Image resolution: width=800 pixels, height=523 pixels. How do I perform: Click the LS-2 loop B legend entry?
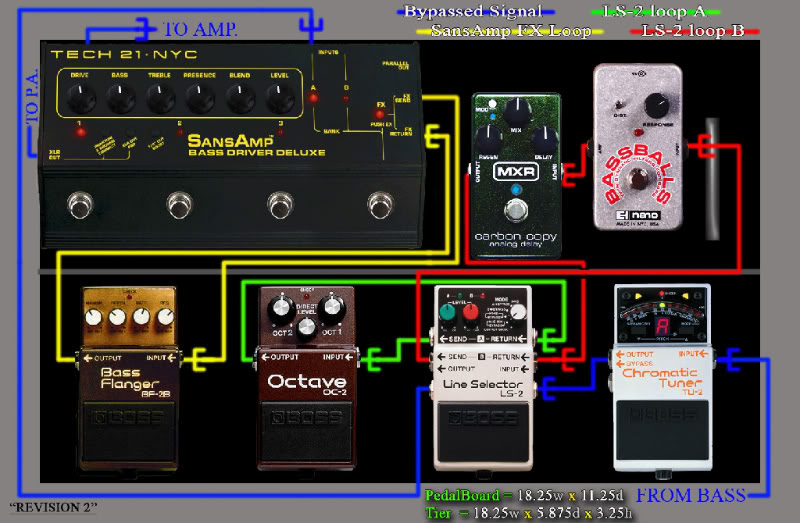click(x=694, y=31)
